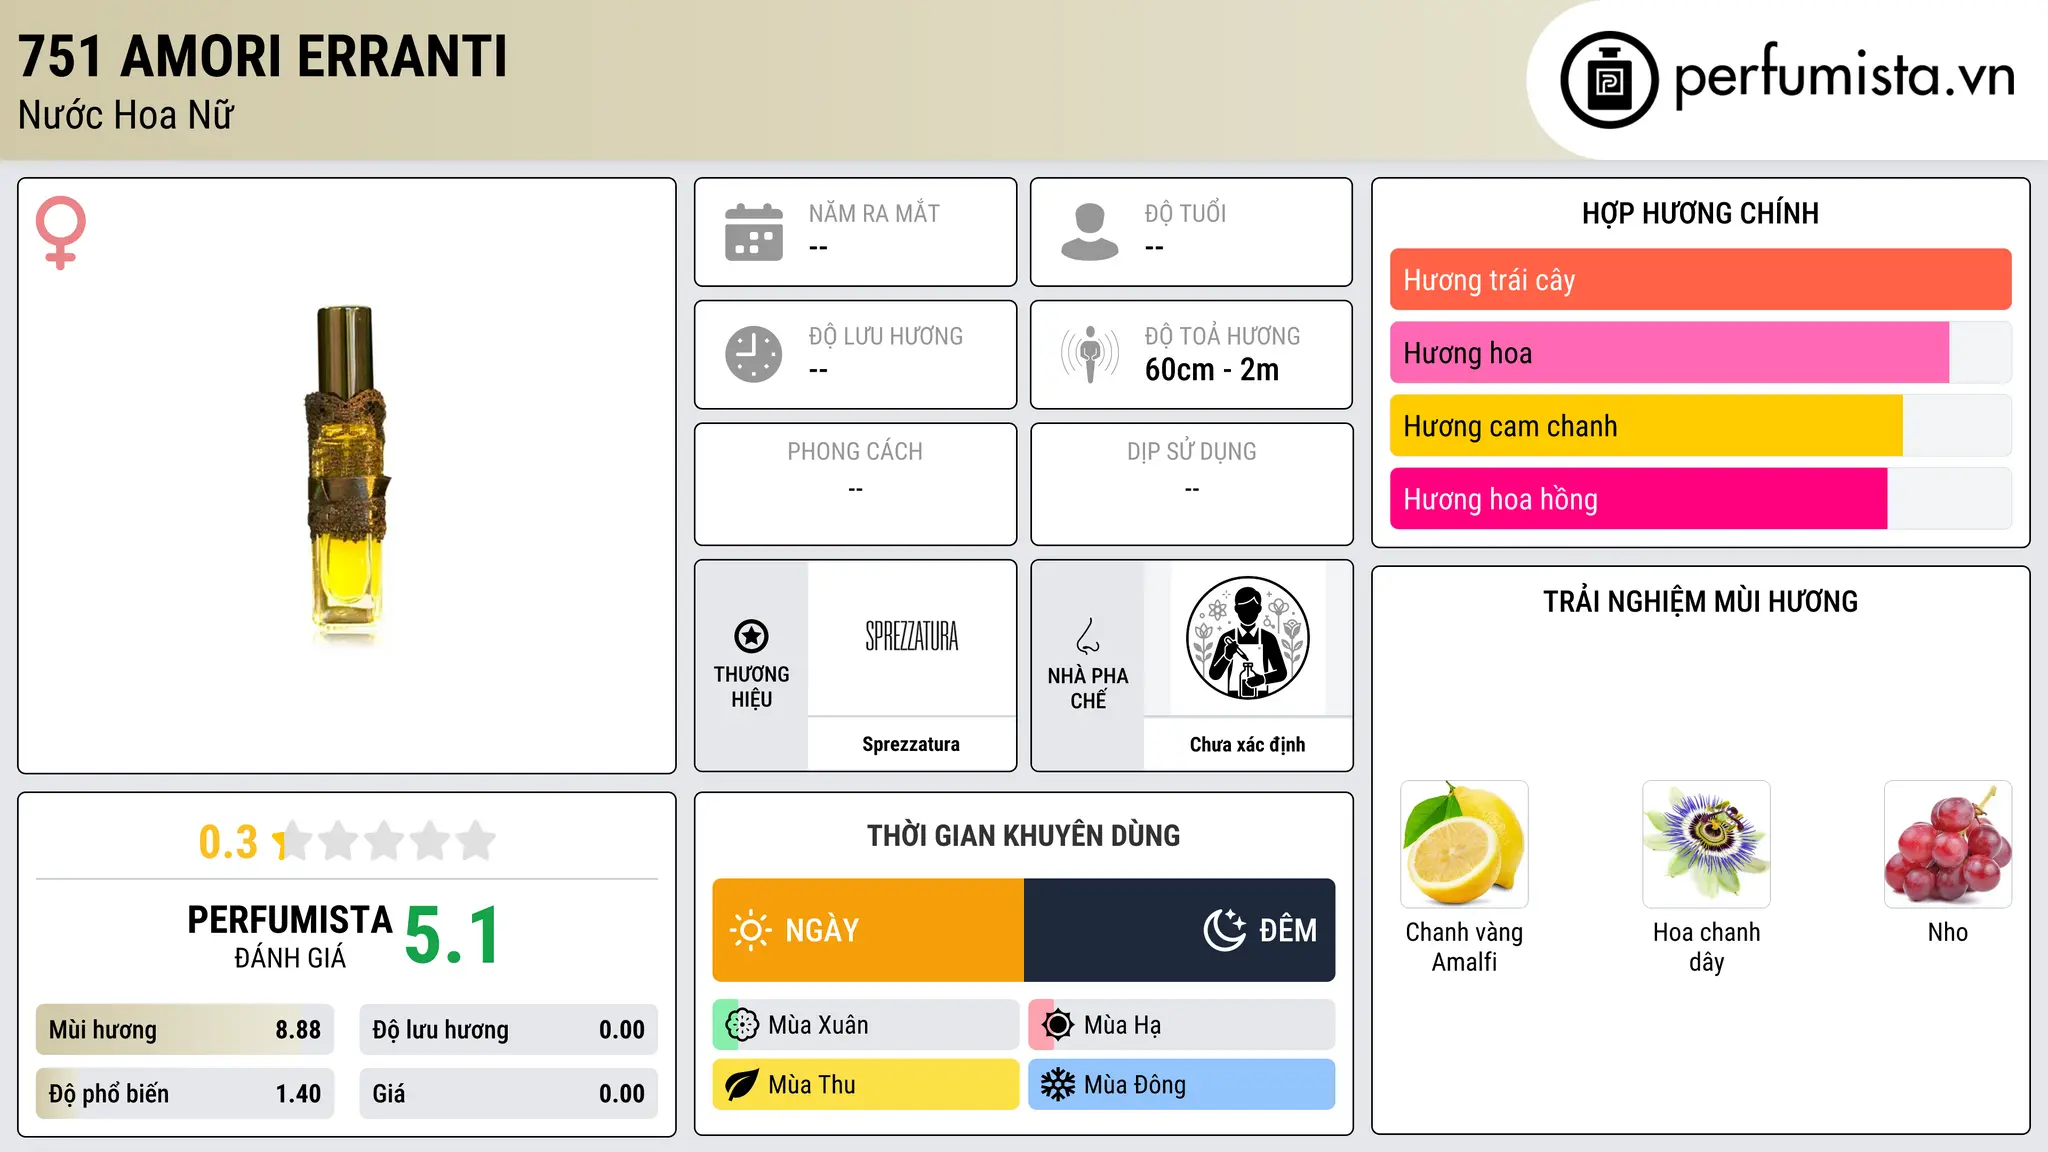
Task: Click the Hương hoa accord bar
Action: [1700, 353]
